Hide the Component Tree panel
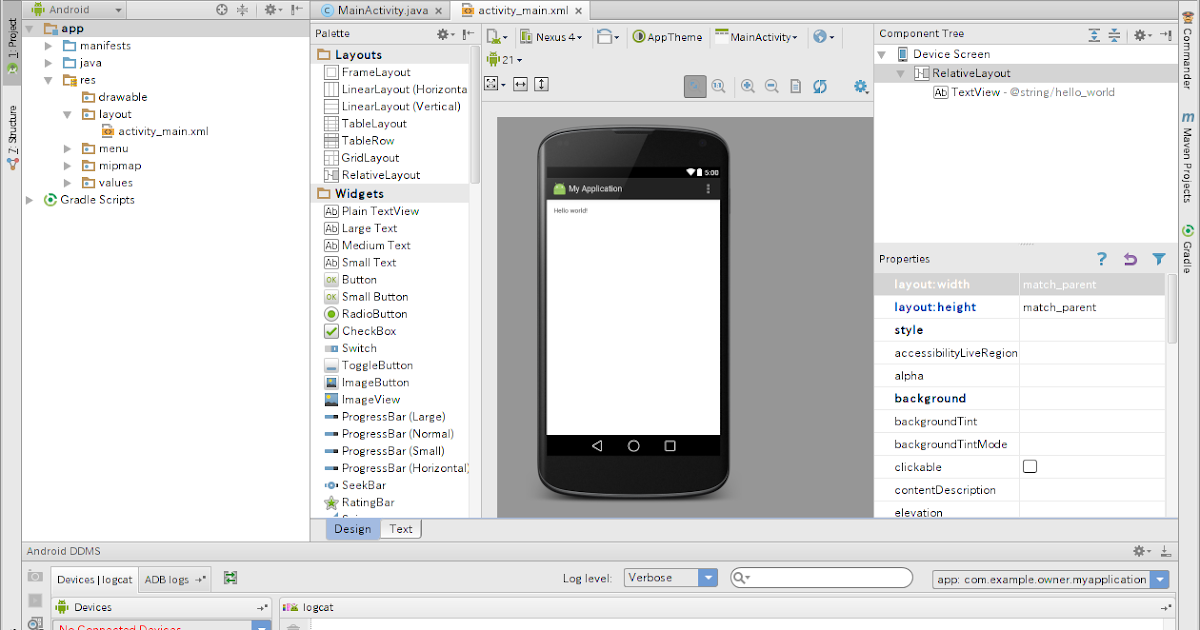The width and height of the screenshot is (1200, 630). [1166, 35]
